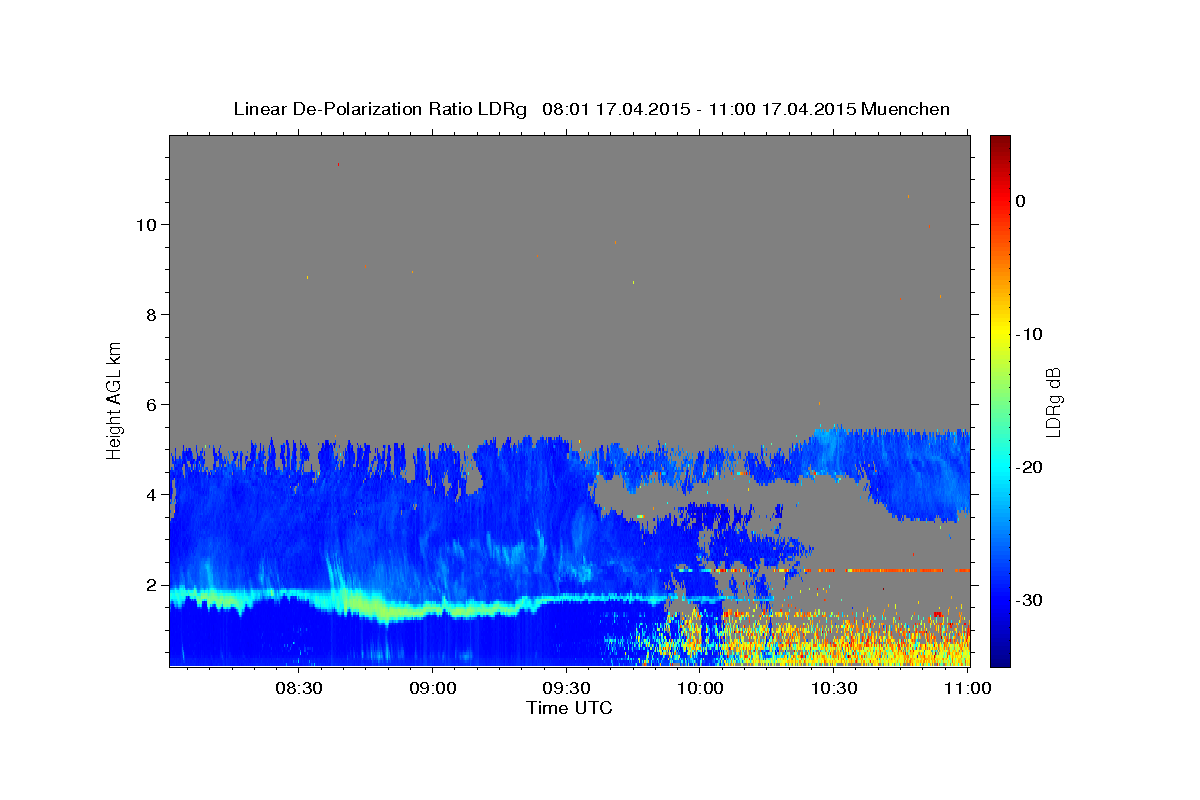Screen dimensions: 1200x800
Task: Click the location label "Muenchen" in the title
Action: [906, 109]
